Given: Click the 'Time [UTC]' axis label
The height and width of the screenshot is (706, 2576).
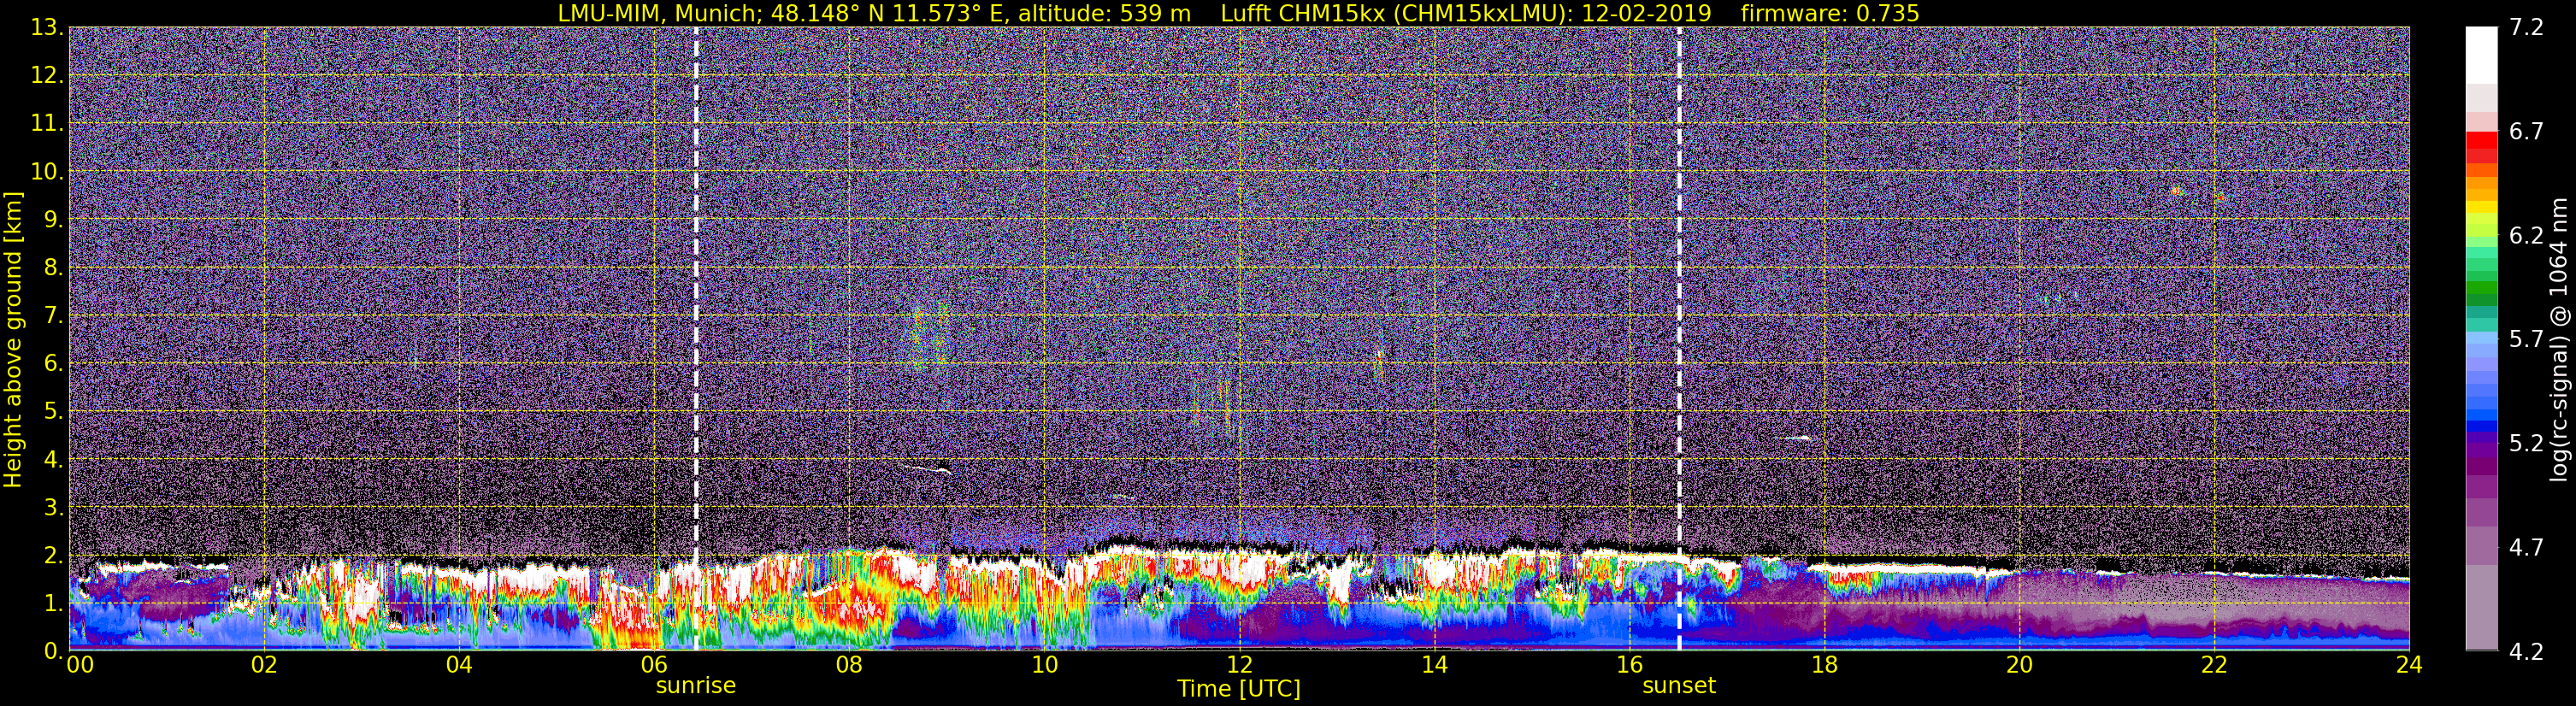Looking at the screenshot, I should [x=1239, y=689].
